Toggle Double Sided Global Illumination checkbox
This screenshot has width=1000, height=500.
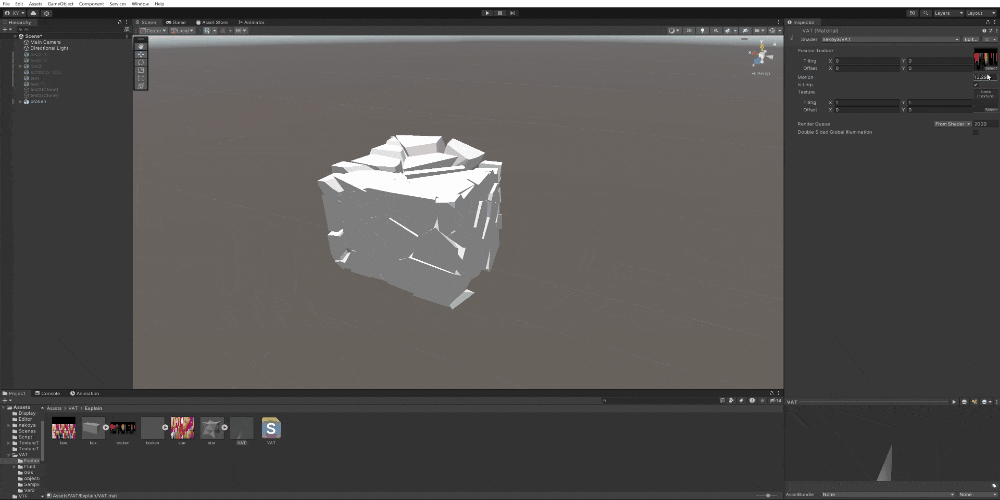coord(976,132)
